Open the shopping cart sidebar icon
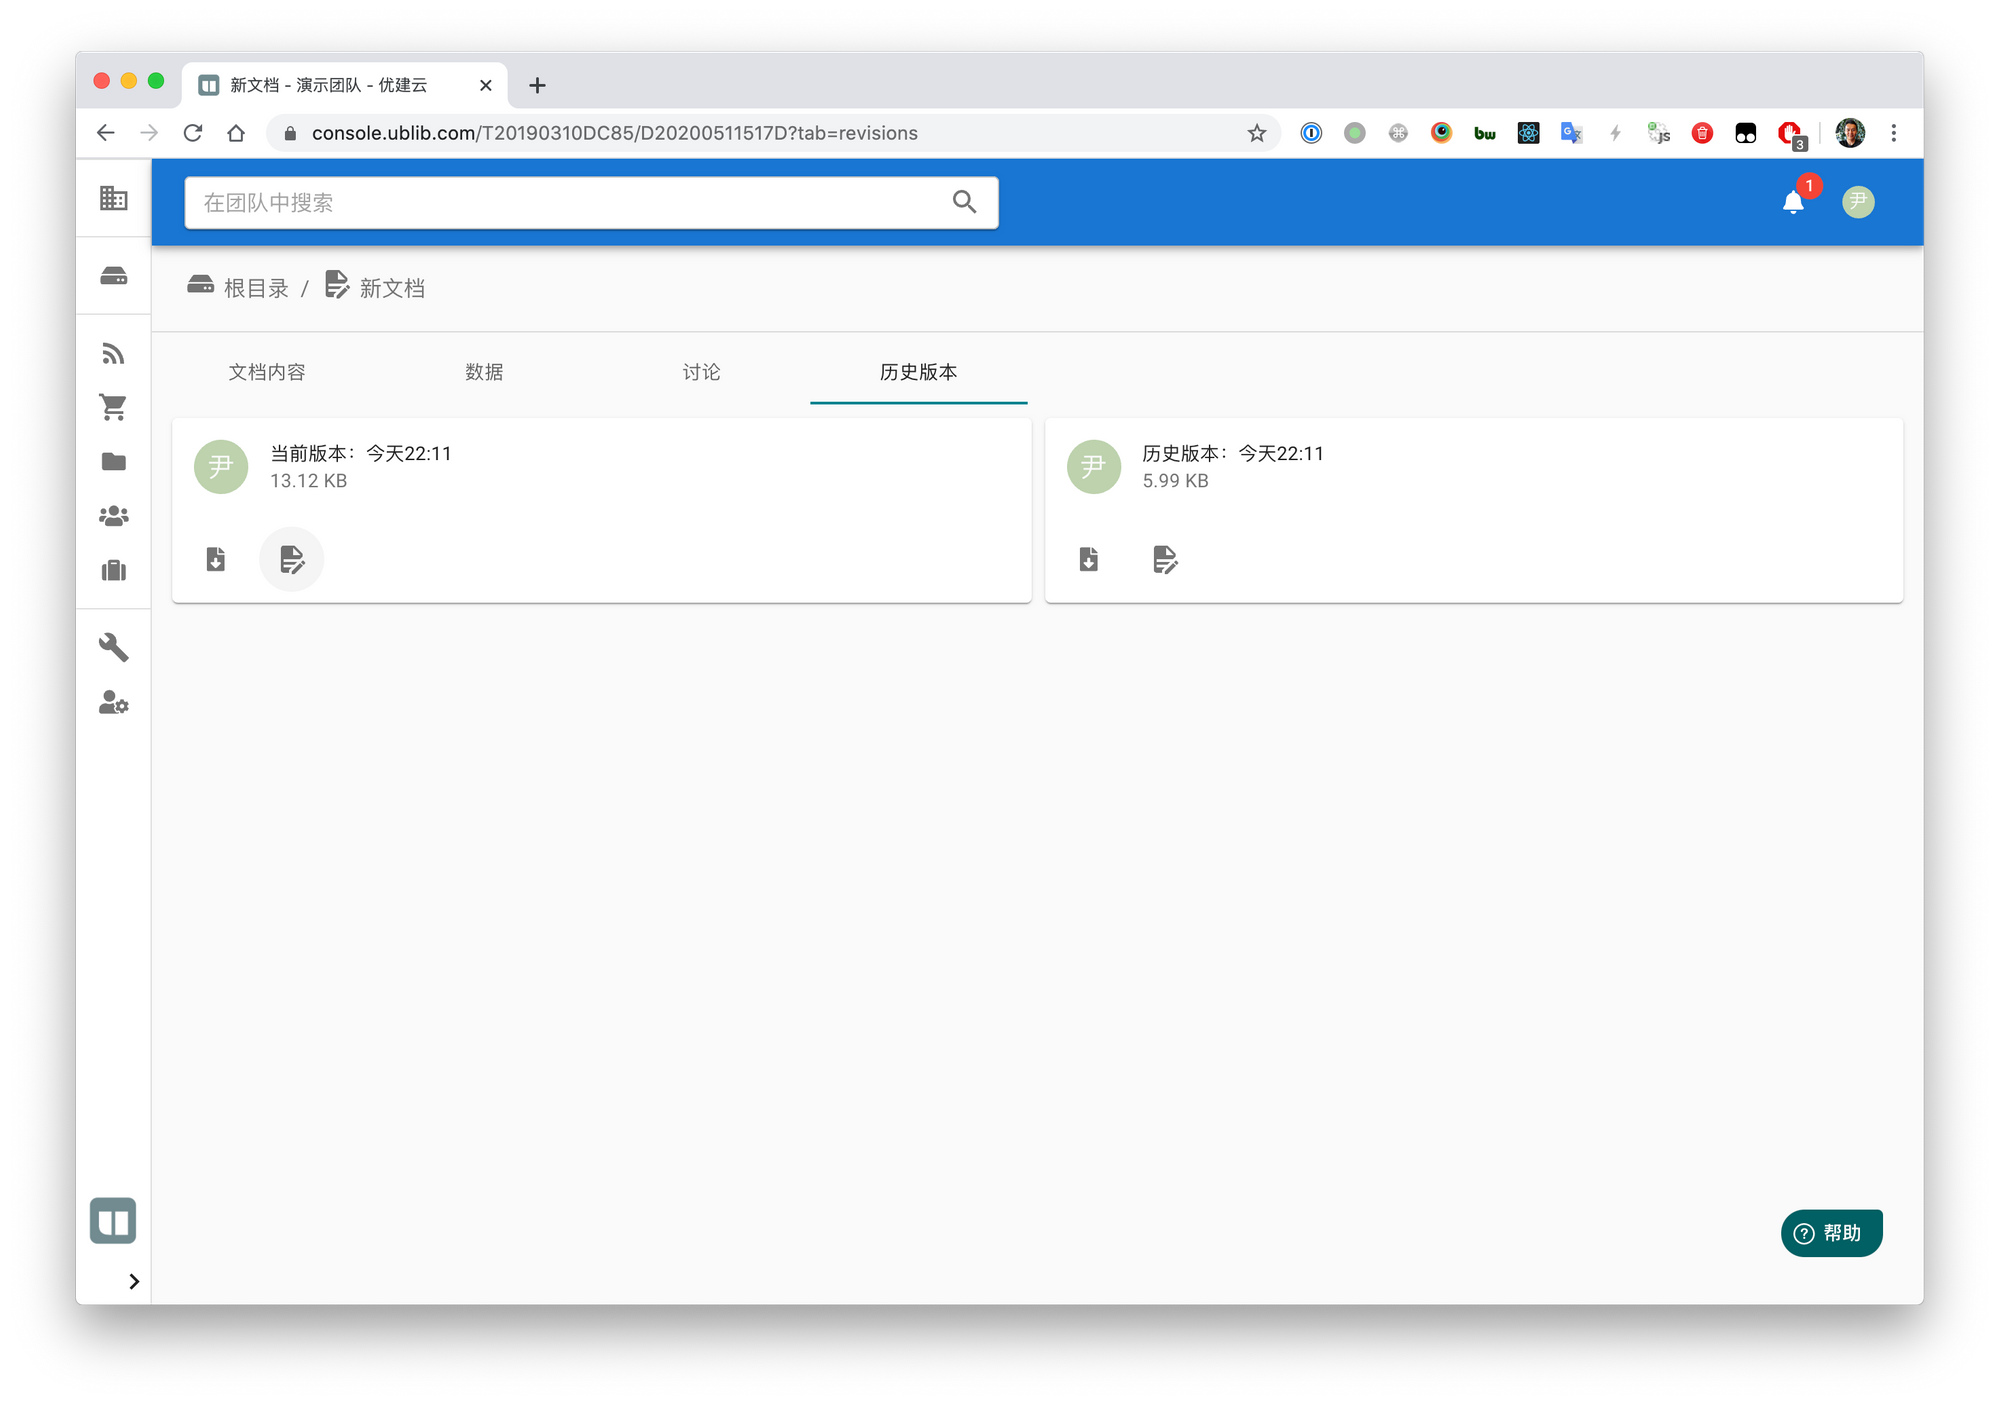 click(x=113, y=407)
